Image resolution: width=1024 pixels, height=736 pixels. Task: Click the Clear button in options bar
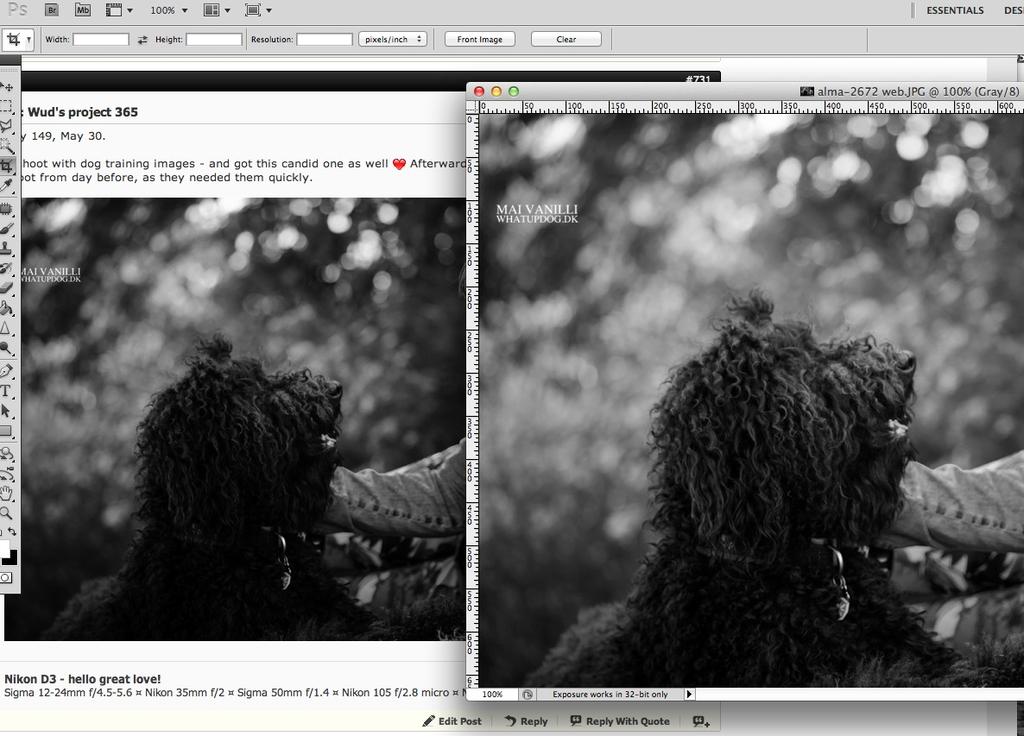(x=566, y=40)
